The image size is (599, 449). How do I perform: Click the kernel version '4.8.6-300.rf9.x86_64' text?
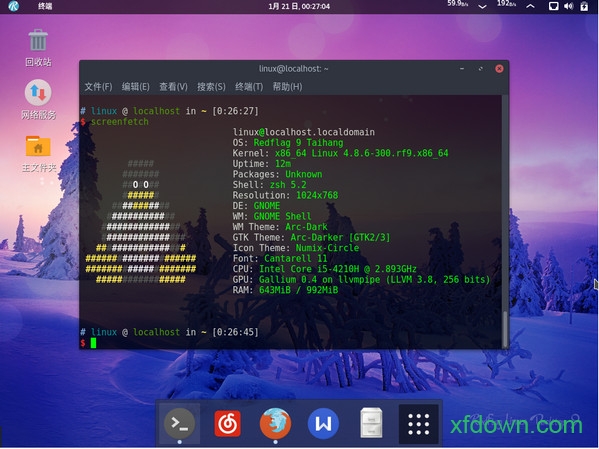pos(396,153)
